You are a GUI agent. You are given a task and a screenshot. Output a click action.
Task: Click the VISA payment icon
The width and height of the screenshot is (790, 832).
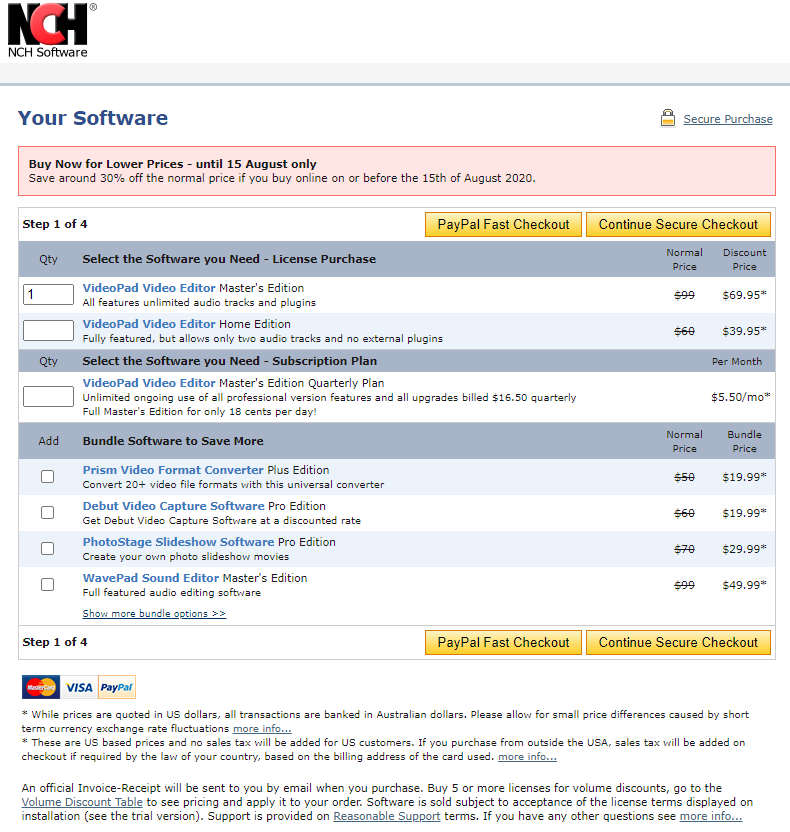(79, 687)
